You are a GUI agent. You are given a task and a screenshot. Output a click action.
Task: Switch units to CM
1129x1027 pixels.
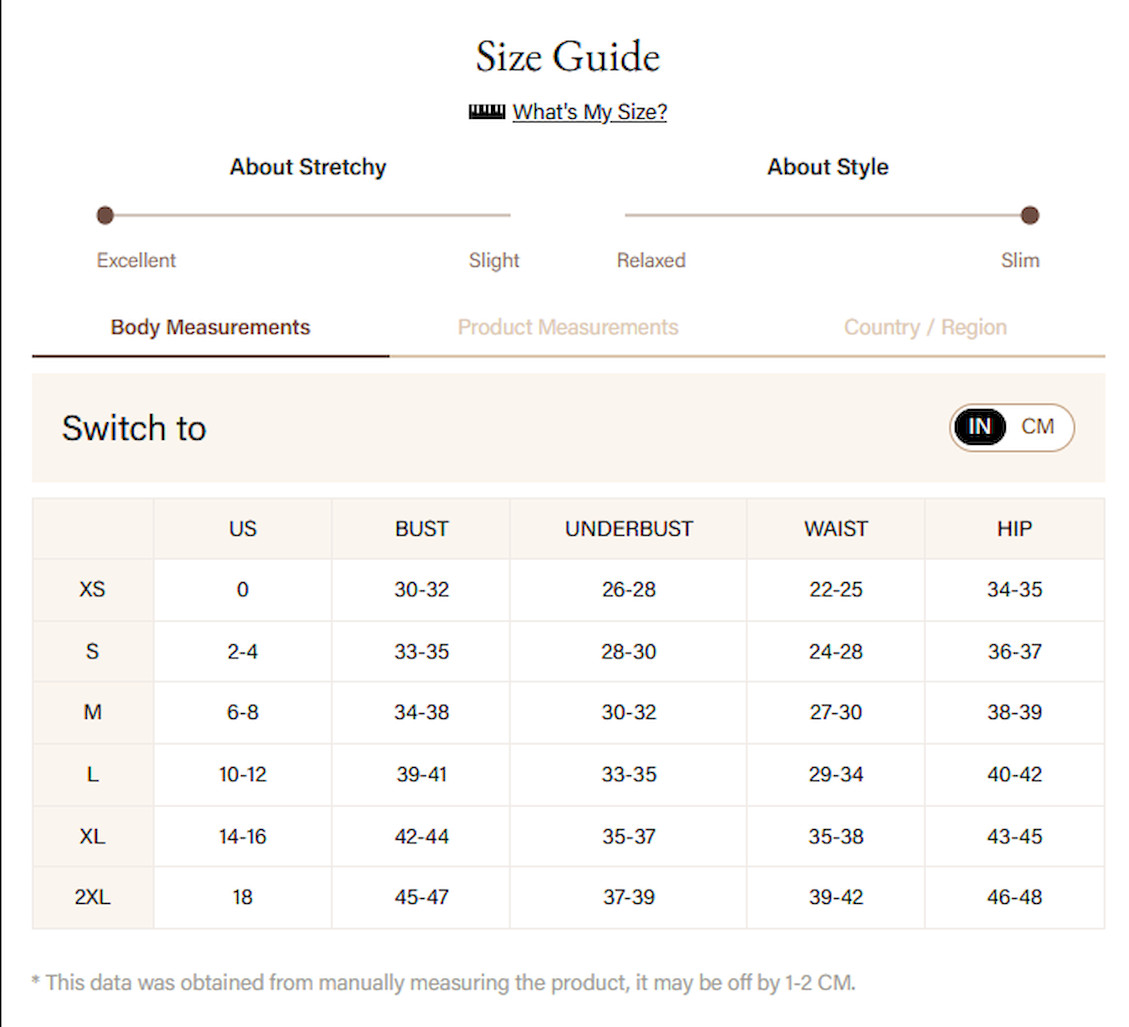pyautogui.click(x=1037, y=426)
